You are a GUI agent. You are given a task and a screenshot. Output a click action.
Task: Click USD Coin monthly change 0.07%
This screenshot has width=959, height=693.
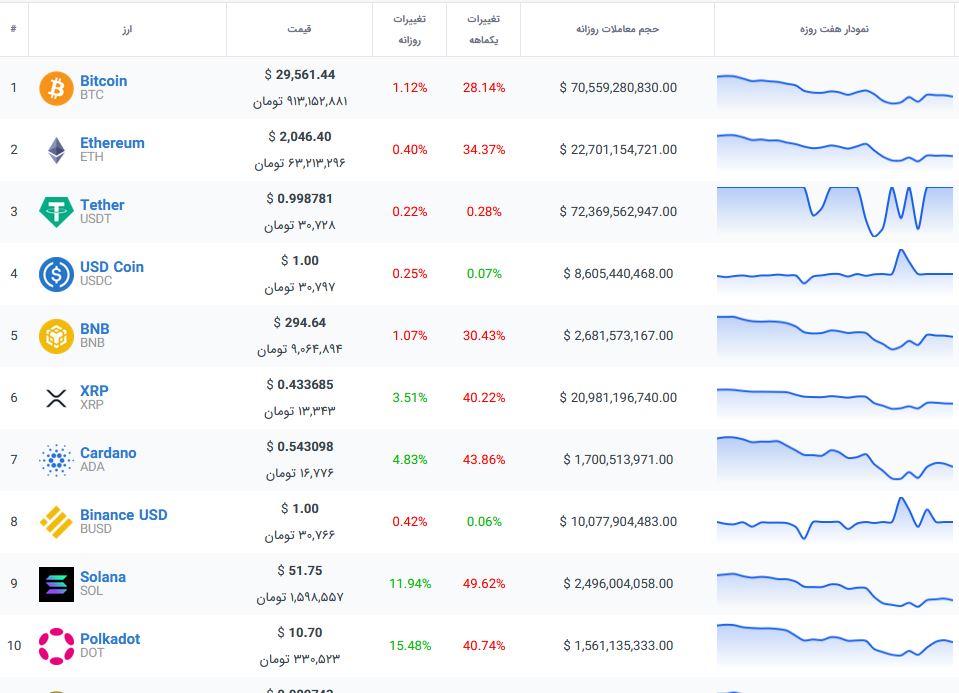pyautogui.click(x=484, y=273)
